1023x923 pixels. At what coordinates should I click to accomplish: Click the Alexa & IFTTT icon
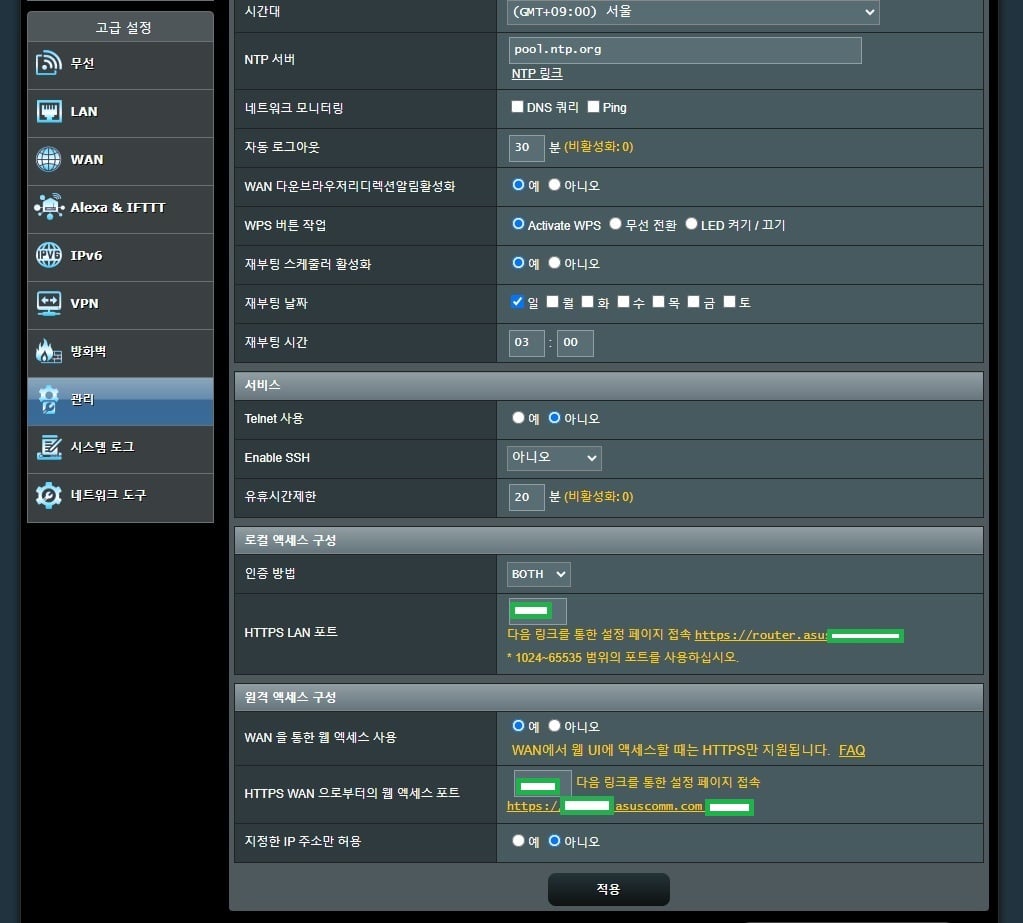point(49,207)
